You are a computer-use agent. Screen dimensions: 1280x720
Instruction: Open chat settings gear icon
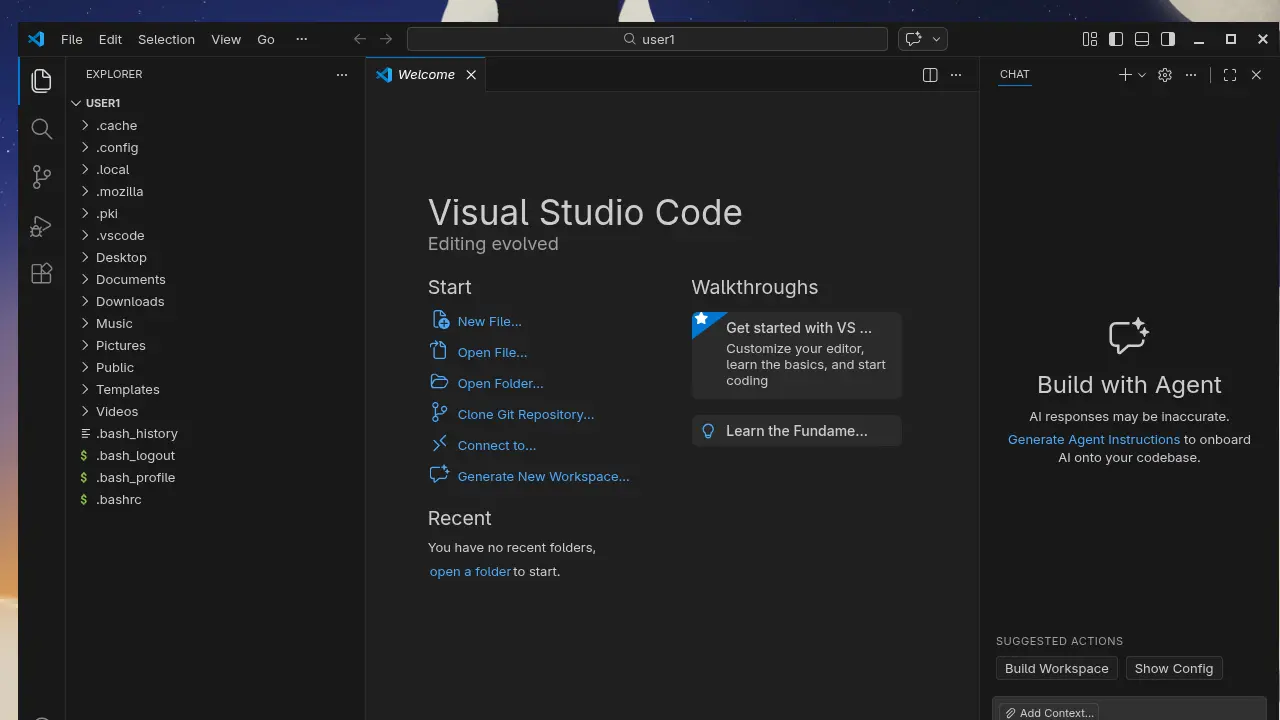[1164, 75]
